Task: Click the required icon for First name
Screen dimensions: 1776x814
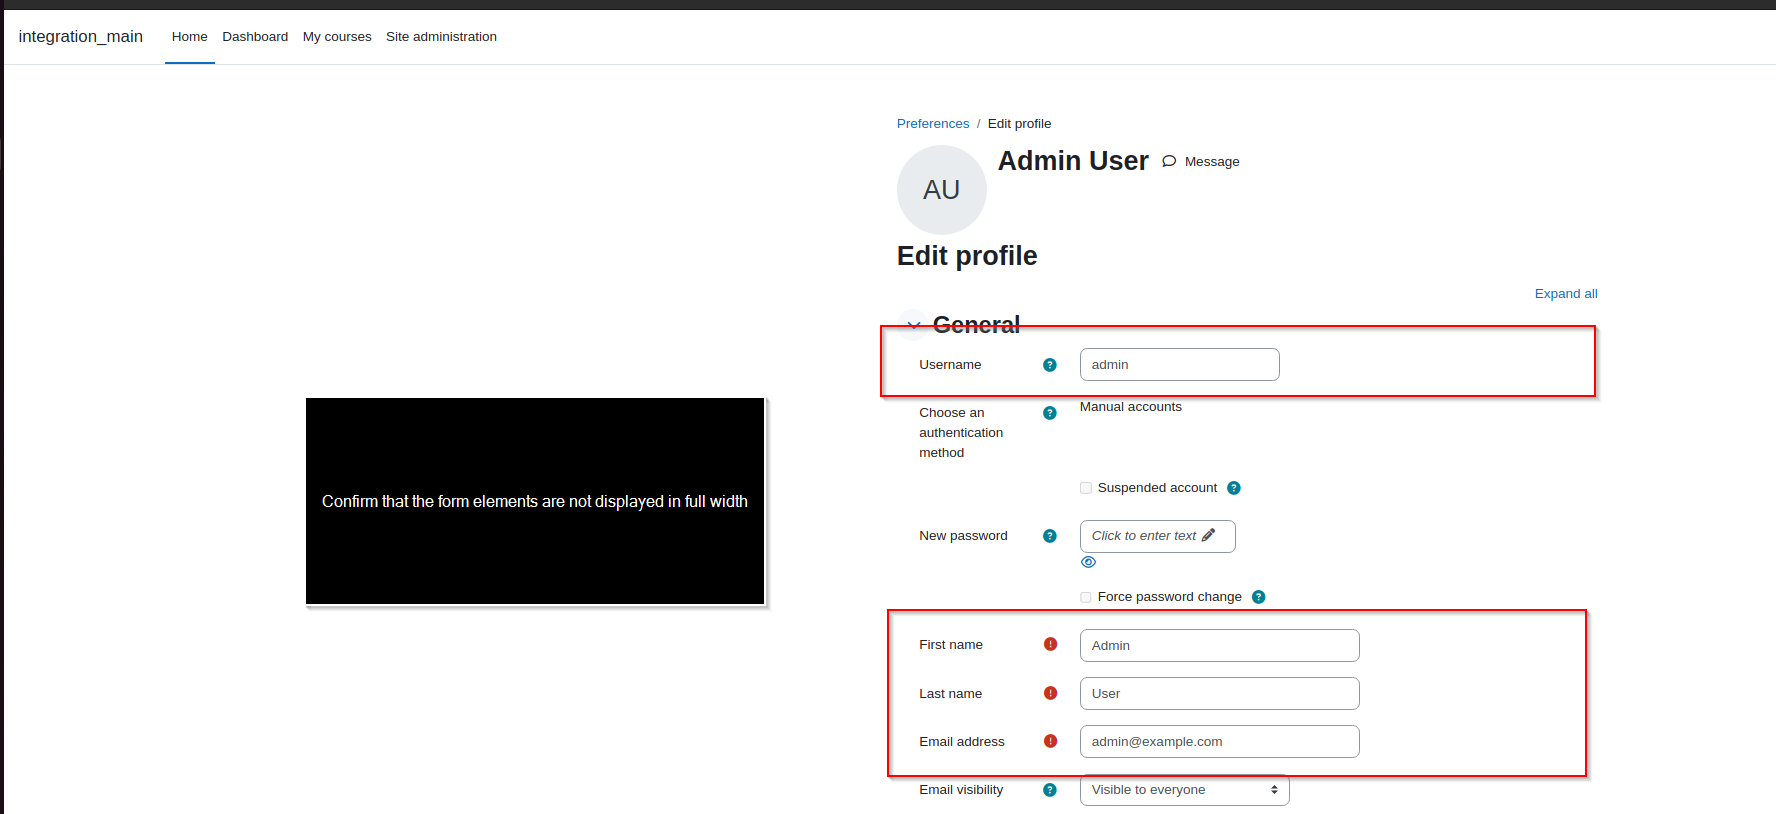Action: [1050, 644]
